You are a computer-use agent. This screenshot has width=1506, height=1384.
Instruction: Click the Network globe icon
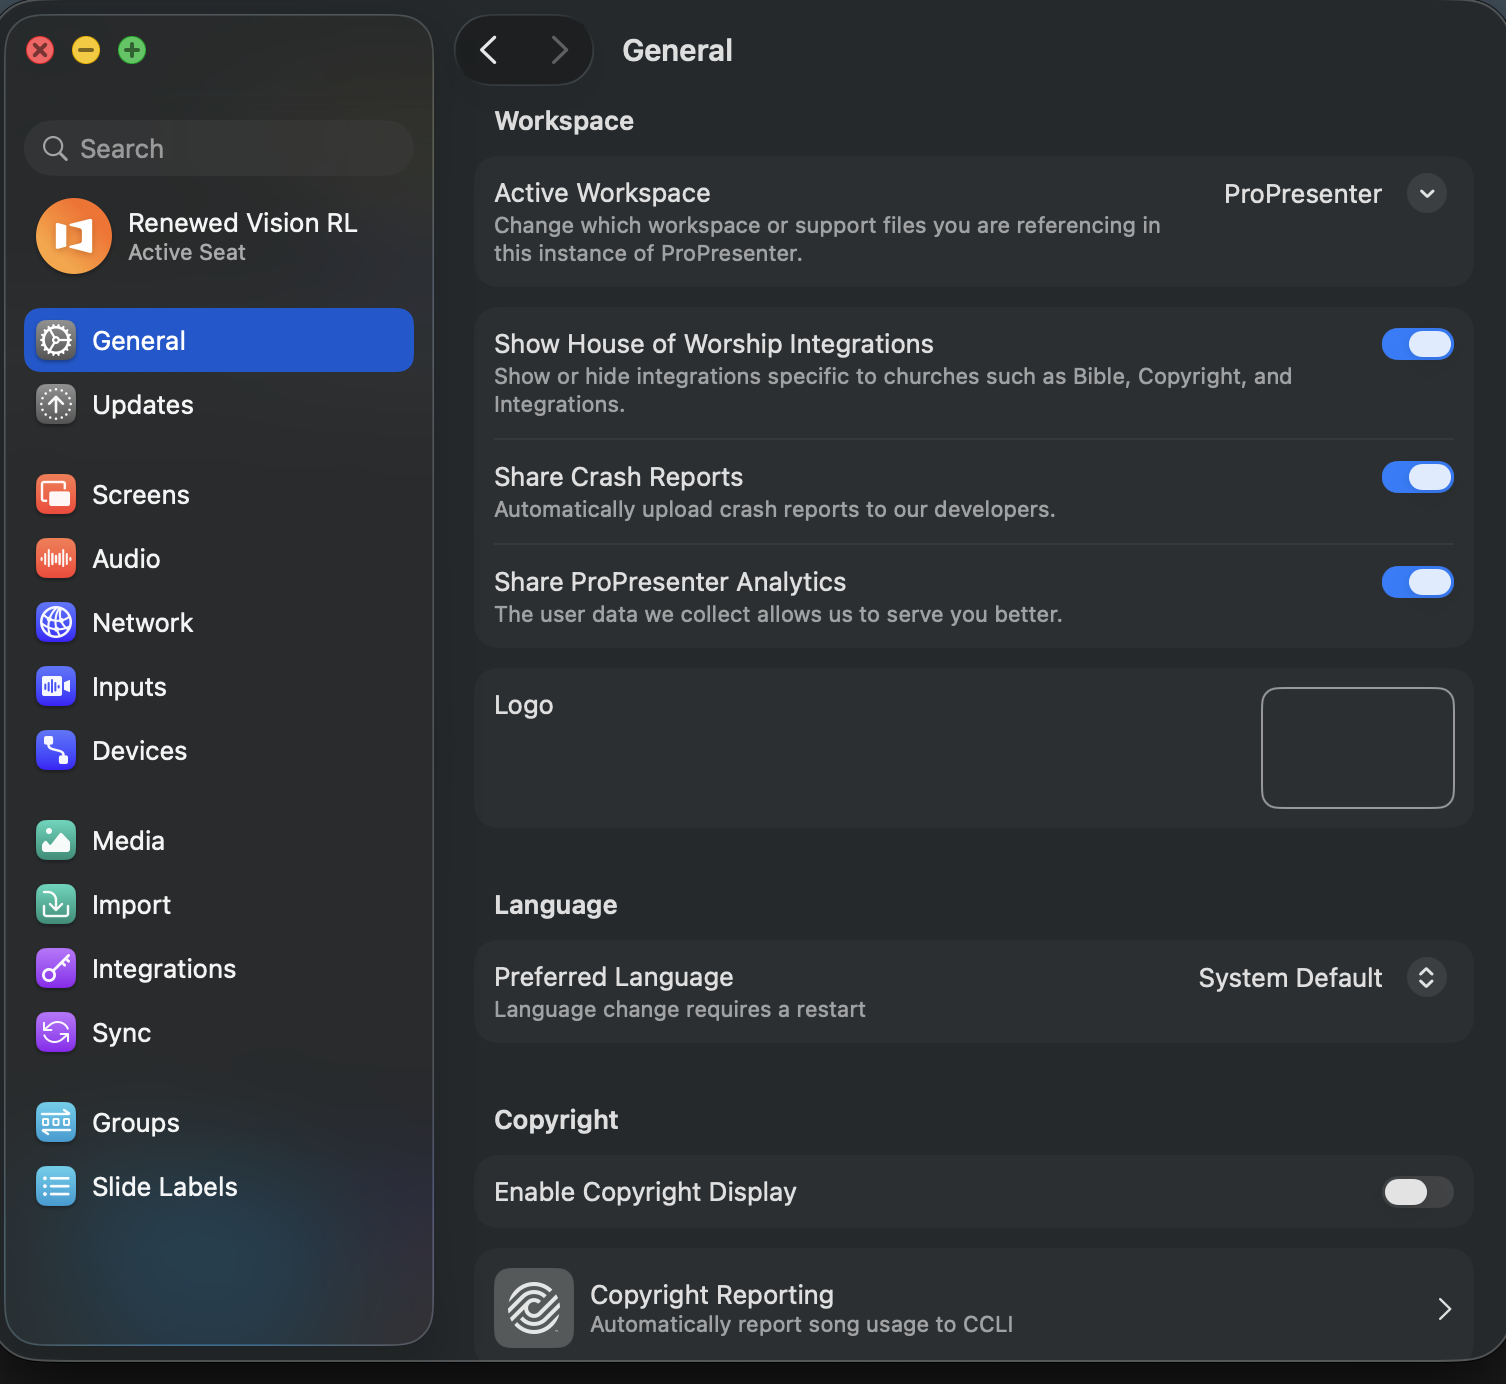click(x=56, y=623)
